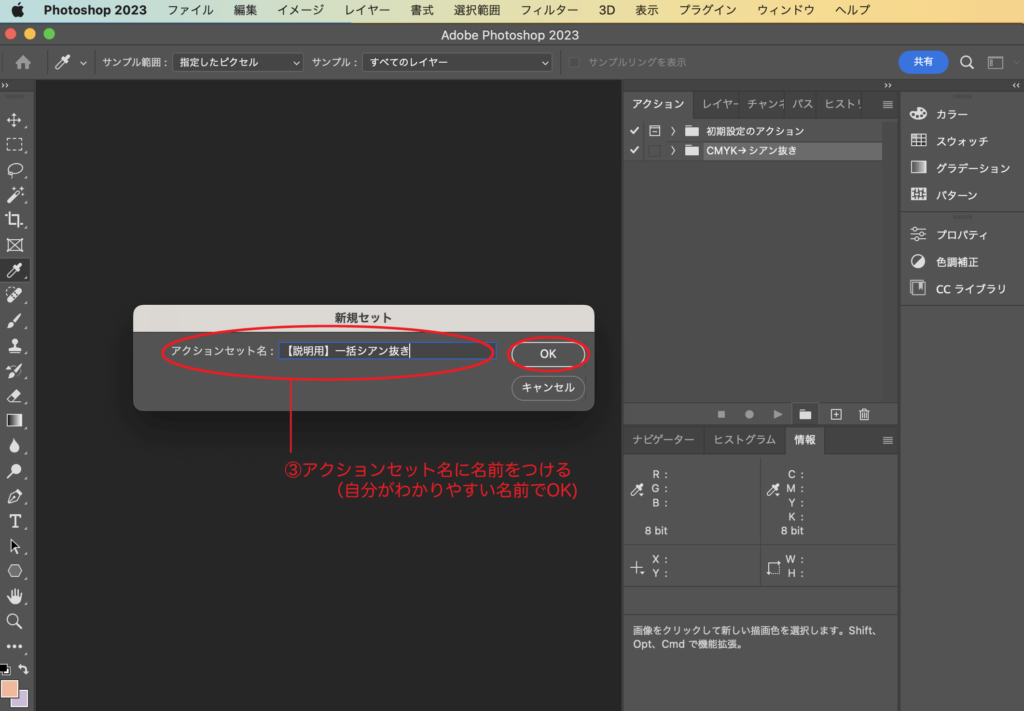Image resolution: width=1024 pixels, height=711 pixels.
Task: Select the Pen tool
Action: (x=14, y=496)
